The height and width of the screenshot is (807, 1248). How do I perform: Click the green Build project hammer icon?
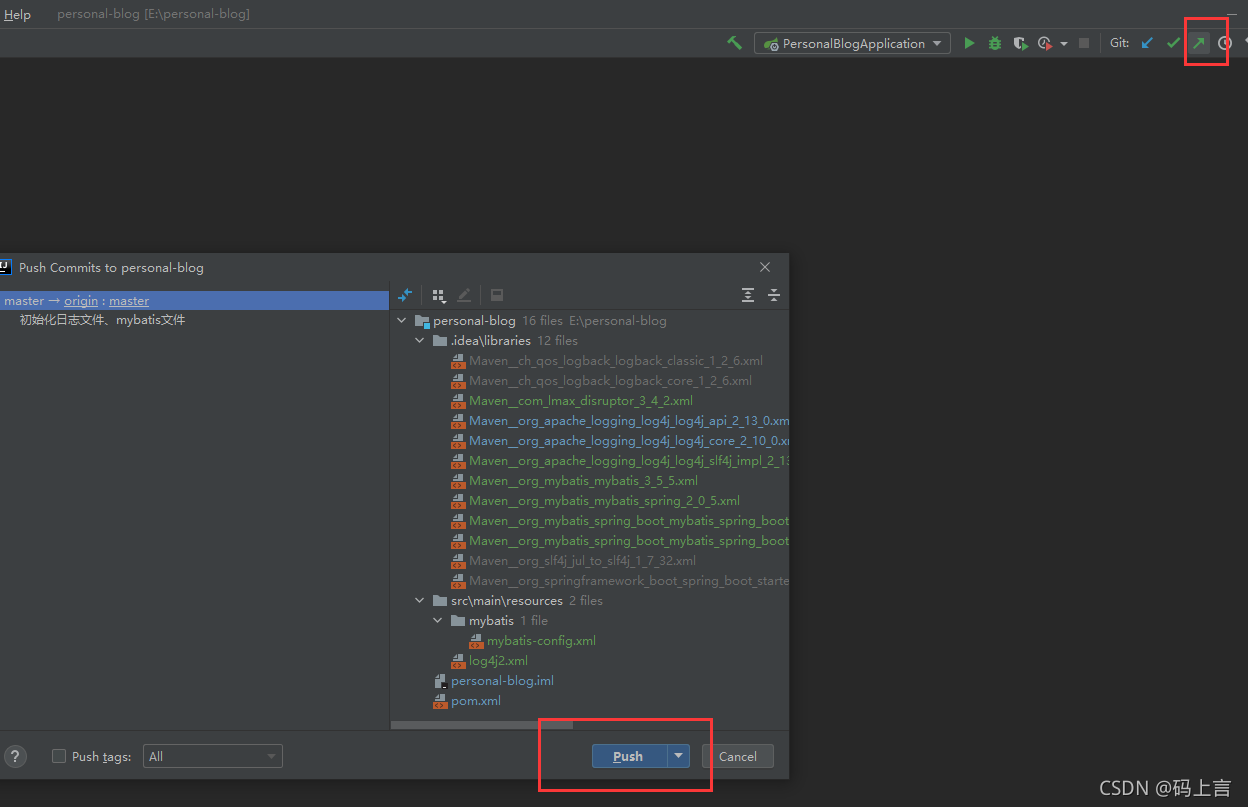pos(735,43)
